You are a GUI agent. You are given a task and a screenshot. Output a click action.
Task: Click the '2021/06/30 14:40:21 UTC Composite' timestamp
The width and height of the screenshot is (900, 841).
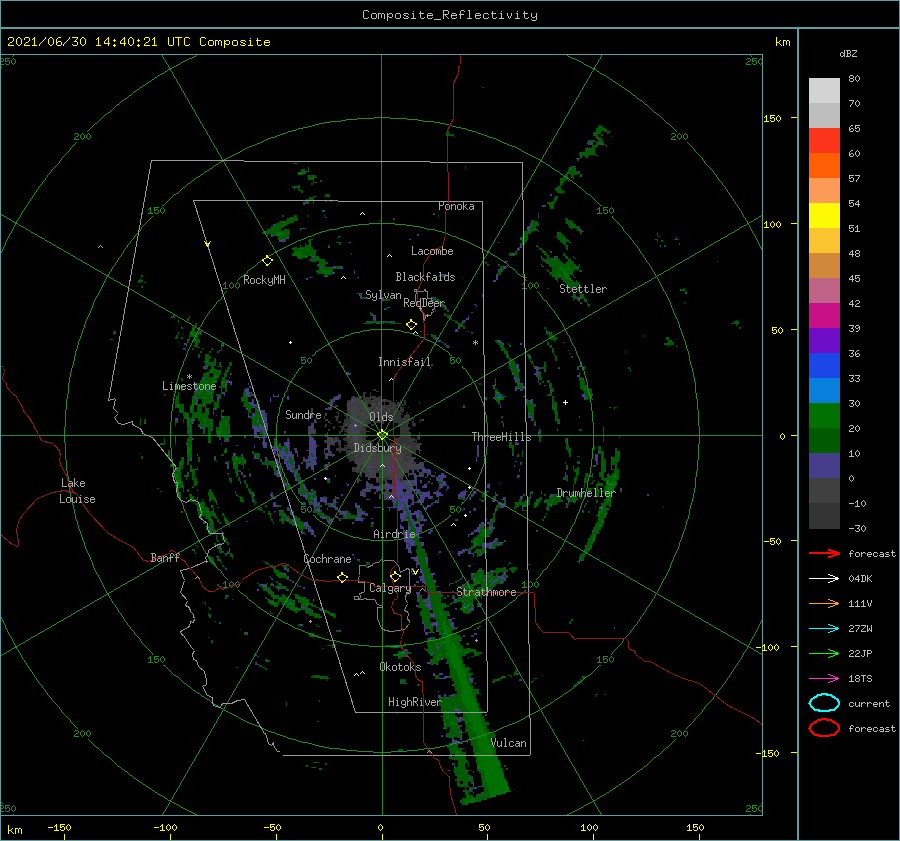(138, 42)
